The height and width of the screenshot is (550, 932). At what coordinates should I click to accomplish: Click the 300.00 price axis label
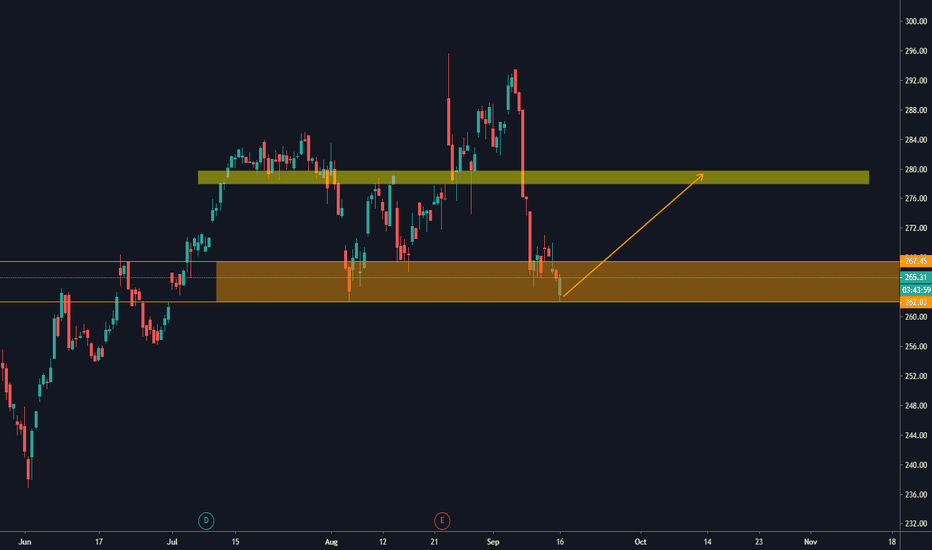916,21
